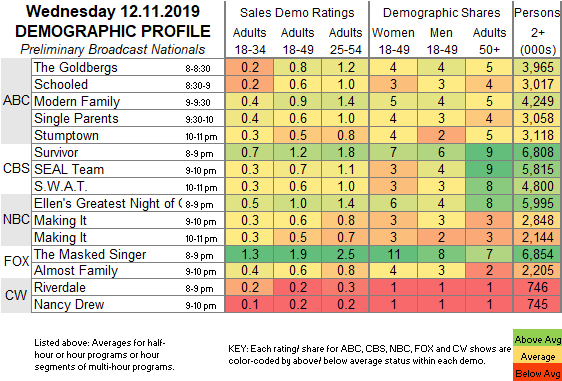This screenshot has height=381, width=562.
Task: Select the ABC network label cell
Action: click(16, 101)
